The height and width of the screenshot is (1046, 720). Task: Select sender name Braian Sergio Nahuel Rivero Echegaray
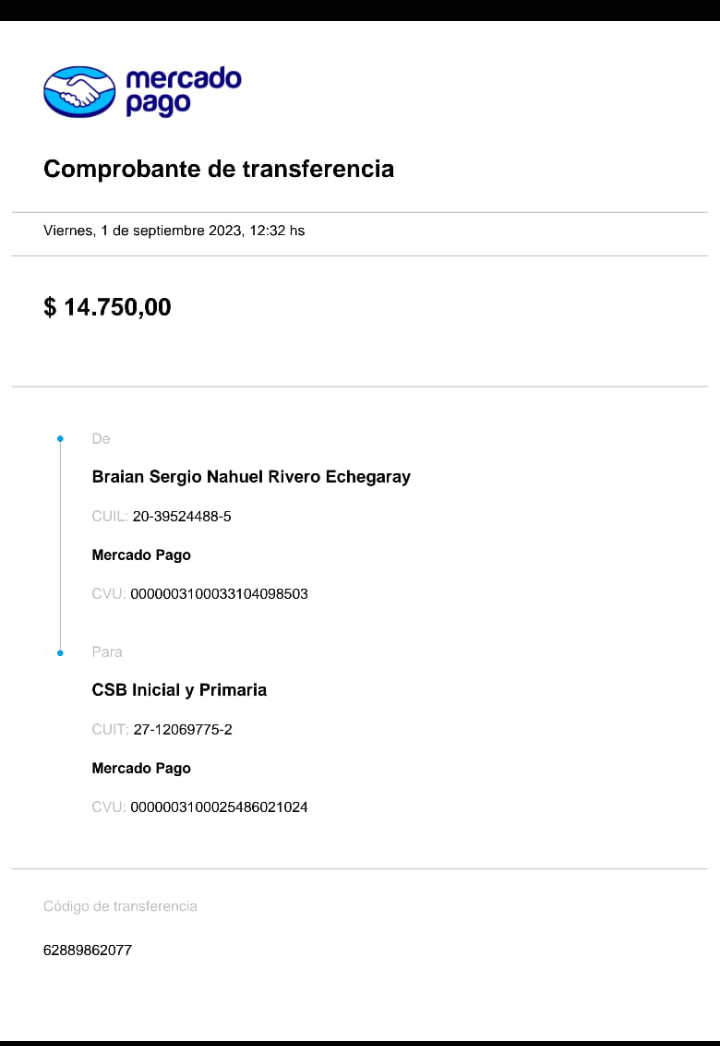251,477
